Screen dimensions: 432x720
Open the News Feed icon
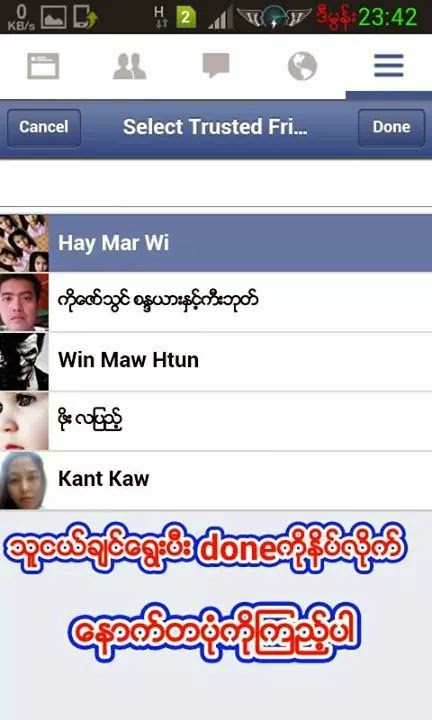43,66
